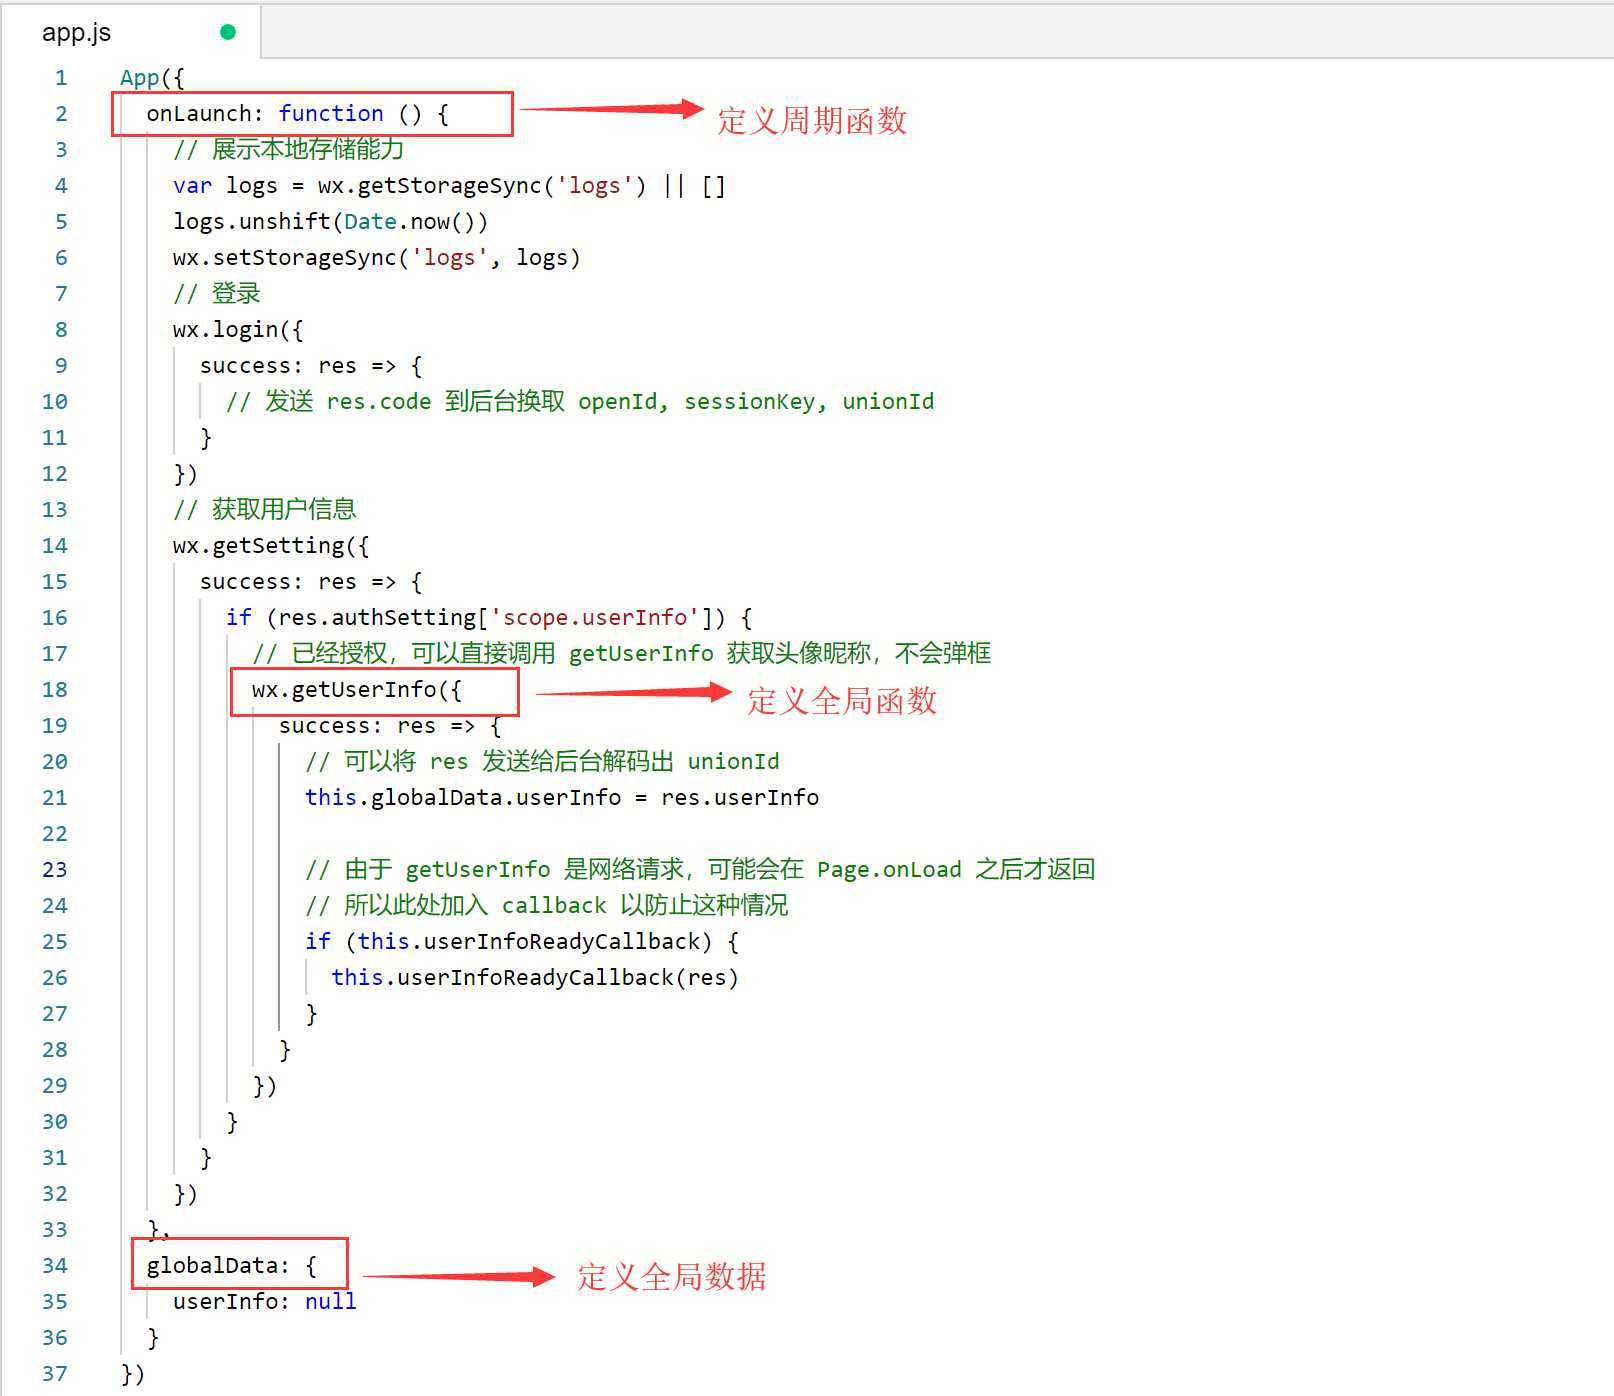This screenshot has height=1396, width=1614.
Task: Click comment '展示本地存储能力'
Action: [288, 150]
